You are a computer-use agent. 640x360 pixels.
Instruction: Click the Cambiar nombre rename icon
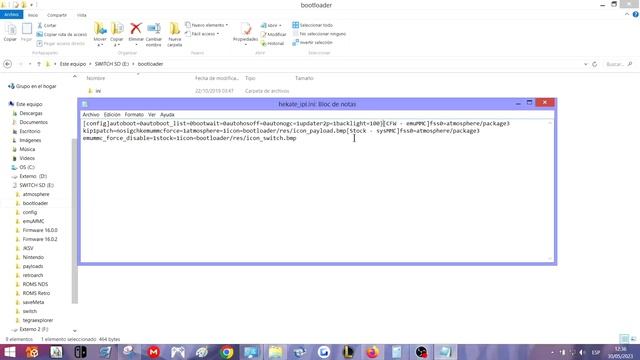[x=154, y=29]
